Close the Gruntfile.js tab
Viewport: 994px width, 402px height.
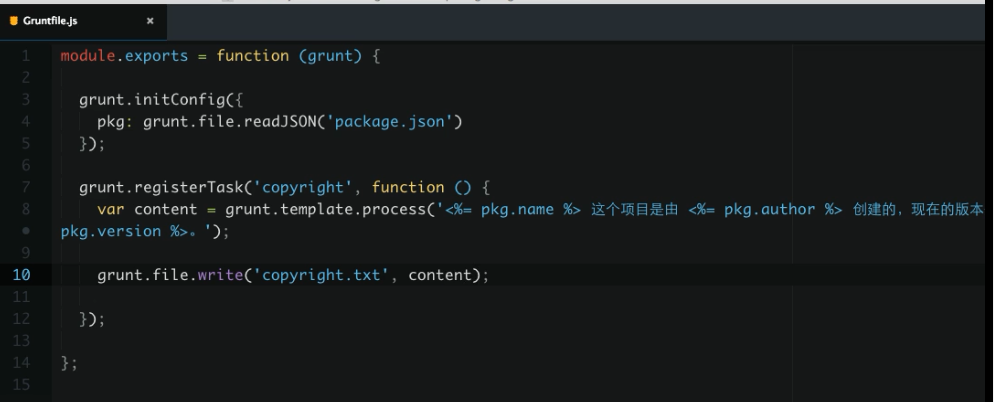pyautogui.click(x=150, y=20)
